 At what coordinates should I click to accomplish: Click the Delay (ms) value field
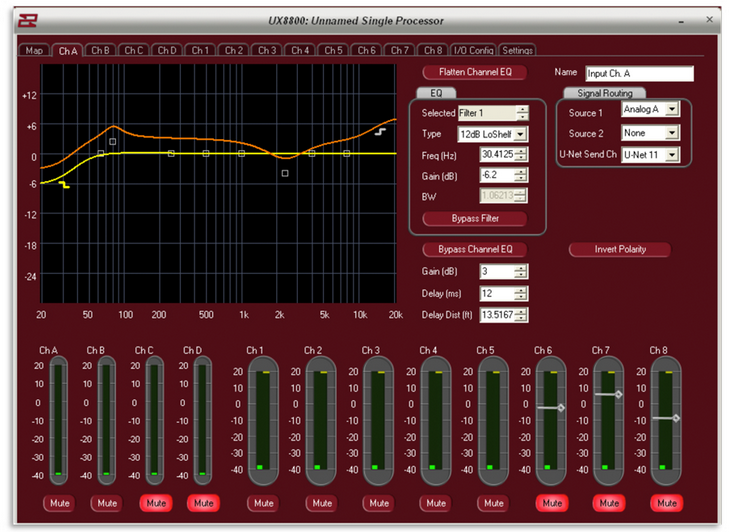(498, 294)
